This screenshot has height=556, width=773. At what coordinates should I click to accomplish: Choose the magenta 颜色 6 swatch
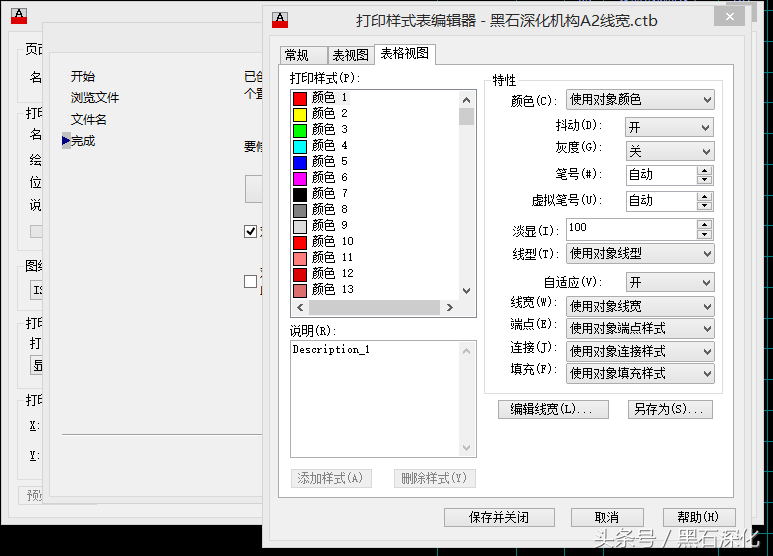300,178
